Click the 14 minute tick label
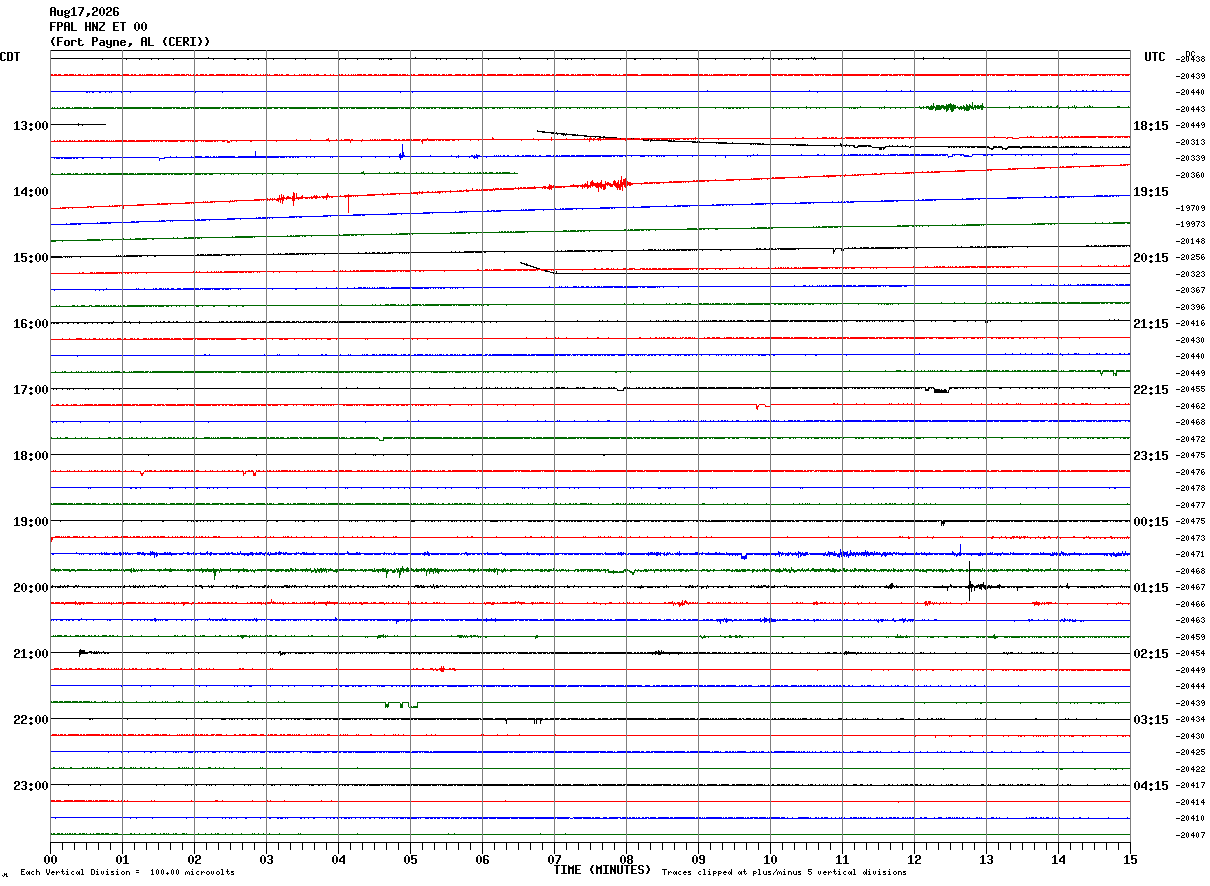1210x886 pixels. (1058, 859)
